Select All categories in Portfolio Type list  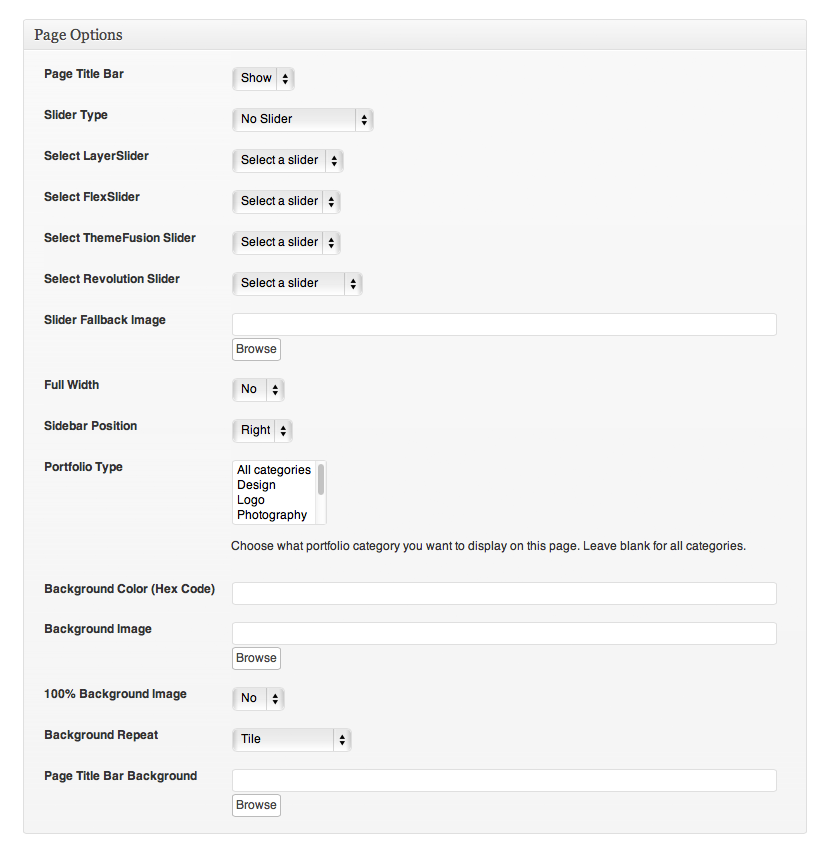point(273,470)
